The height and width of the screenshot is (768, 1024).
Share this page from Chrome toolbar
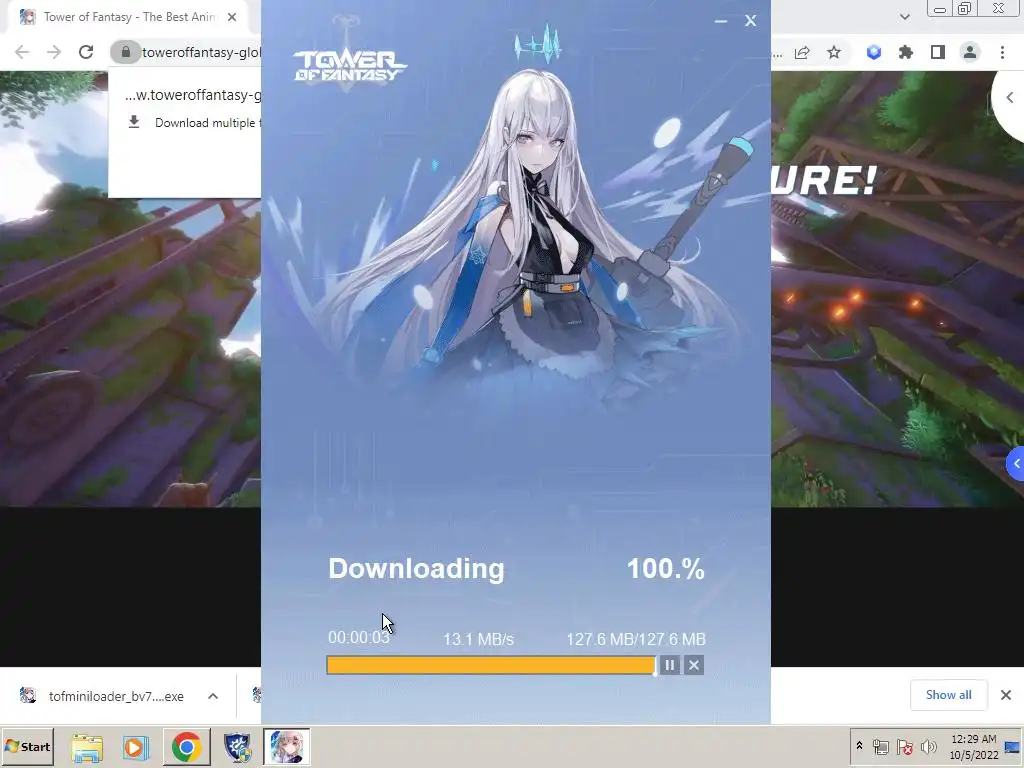[802, 52]
